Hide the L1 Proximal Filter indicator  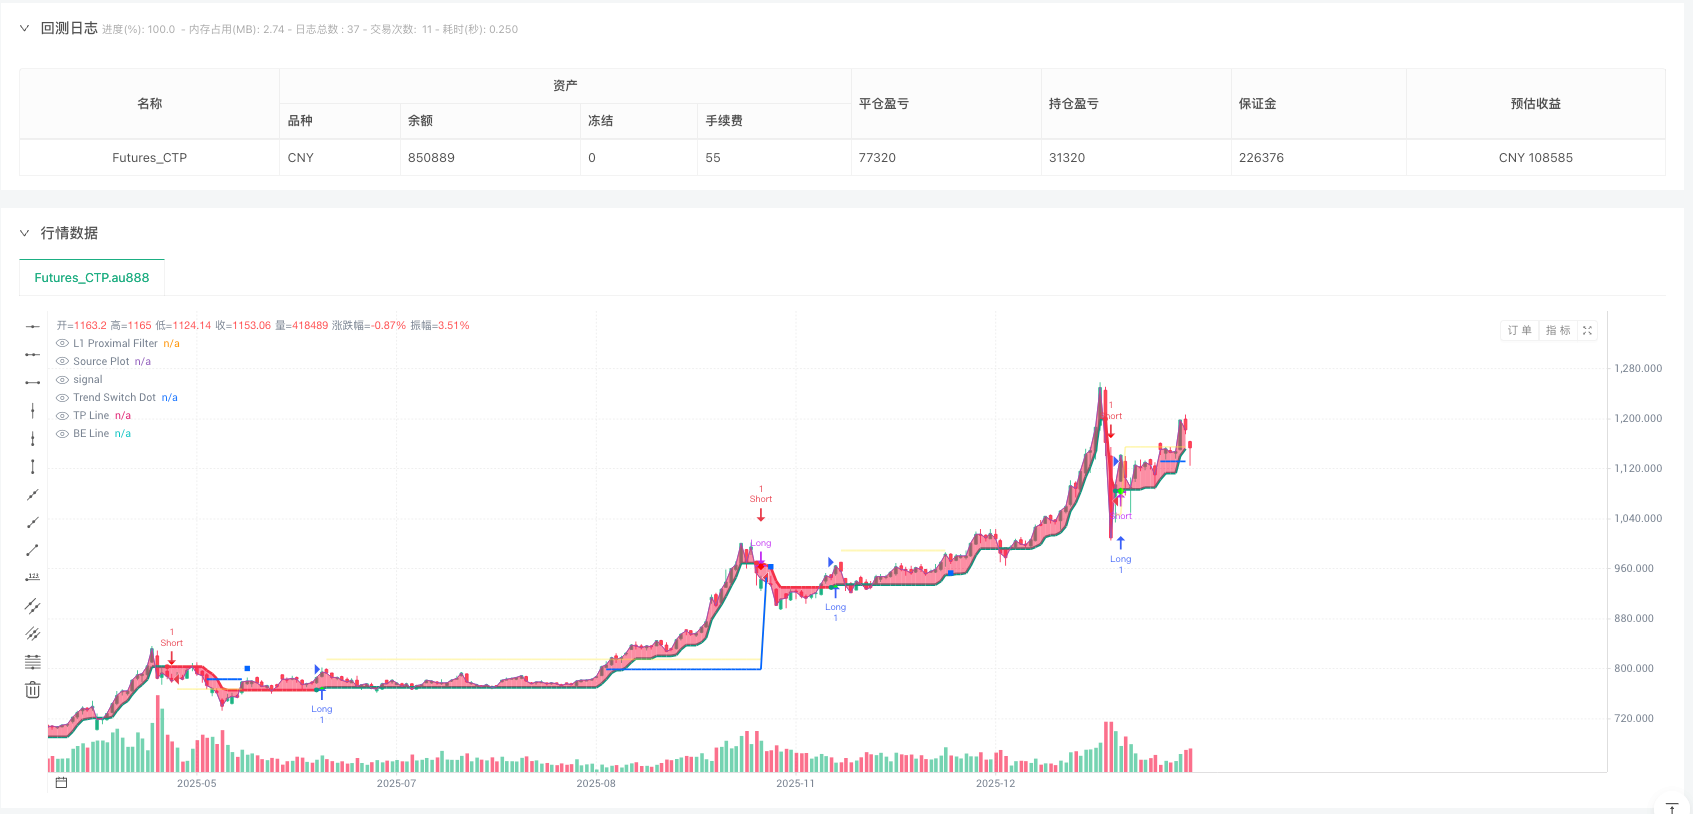coord(62,344)
